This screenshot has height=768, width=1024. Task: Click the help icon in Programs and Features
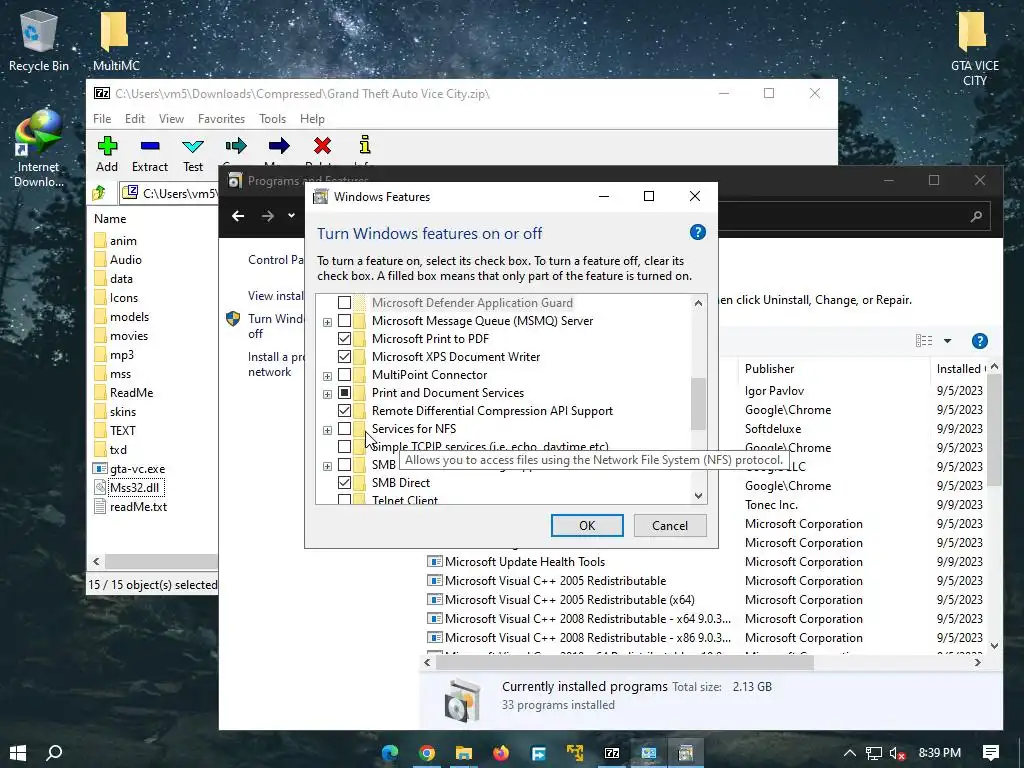[980, 341]
